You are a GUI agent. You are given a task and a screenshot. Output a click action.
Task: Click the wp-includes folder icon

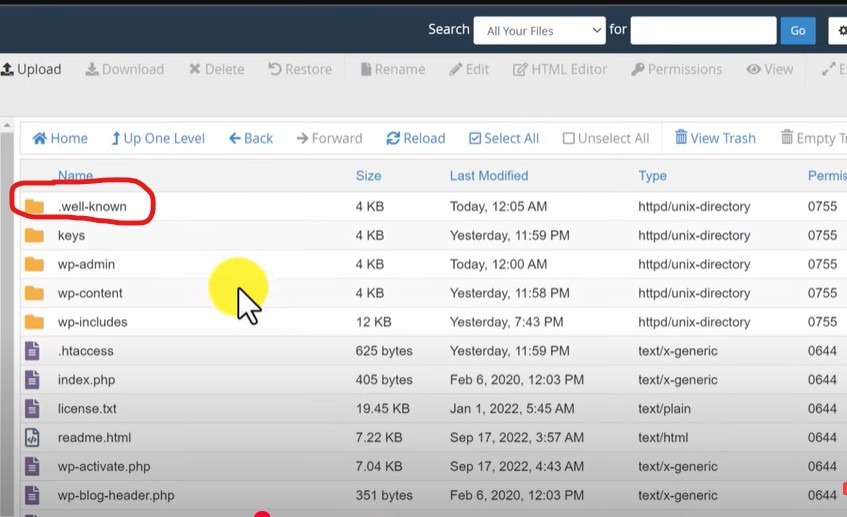[34, 322]
